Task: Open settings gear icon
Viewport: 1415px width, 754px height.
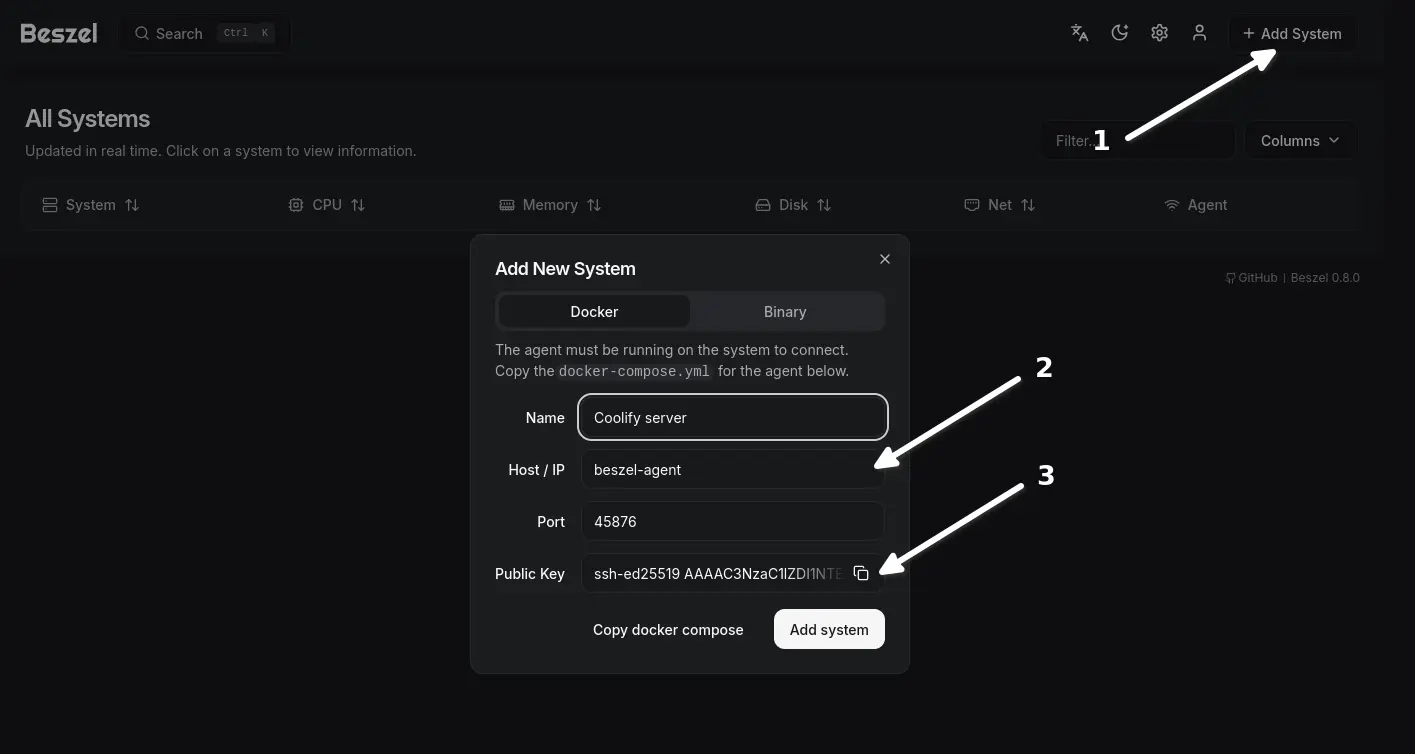Action: pos(1159,33)
